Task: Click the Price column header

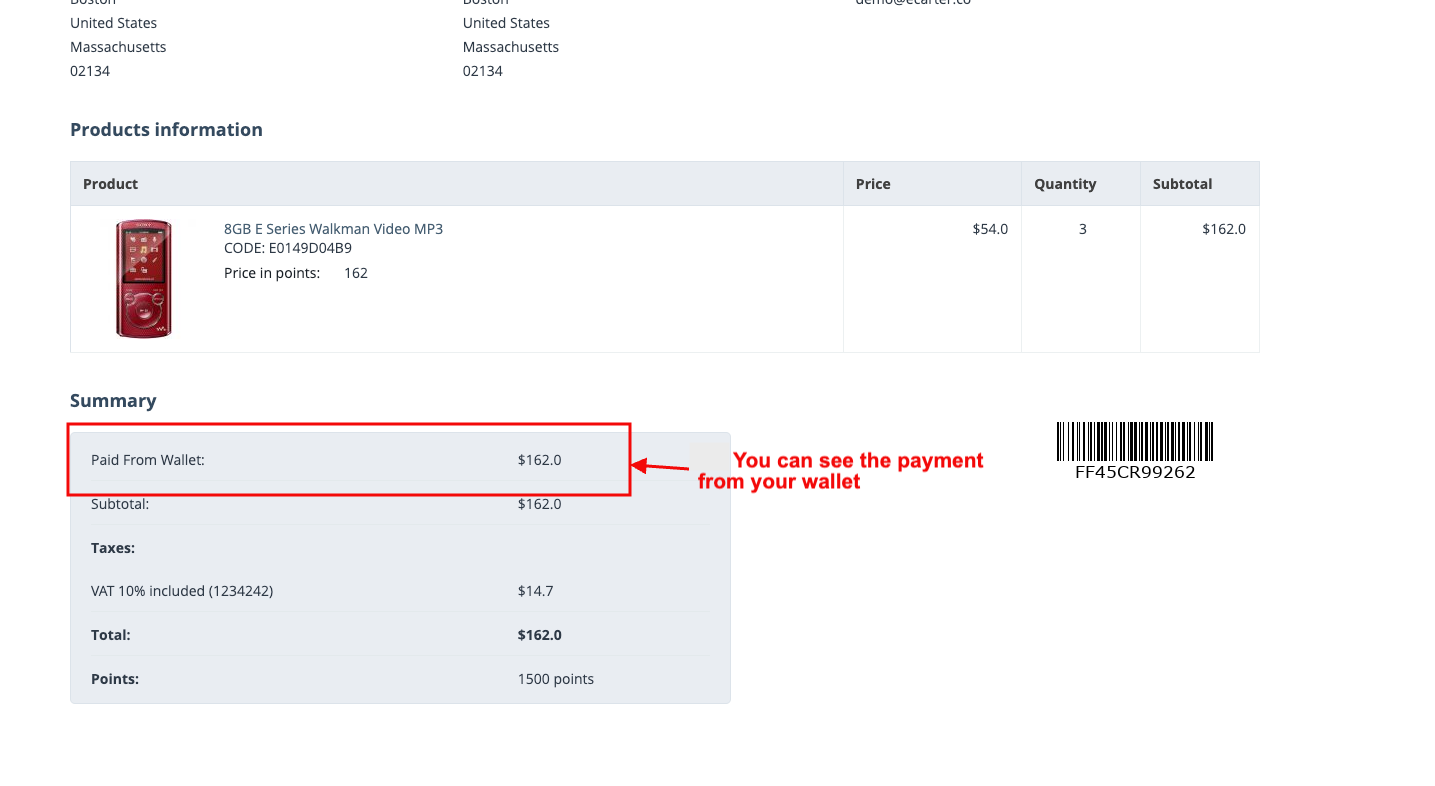Action: coord(873,184)
